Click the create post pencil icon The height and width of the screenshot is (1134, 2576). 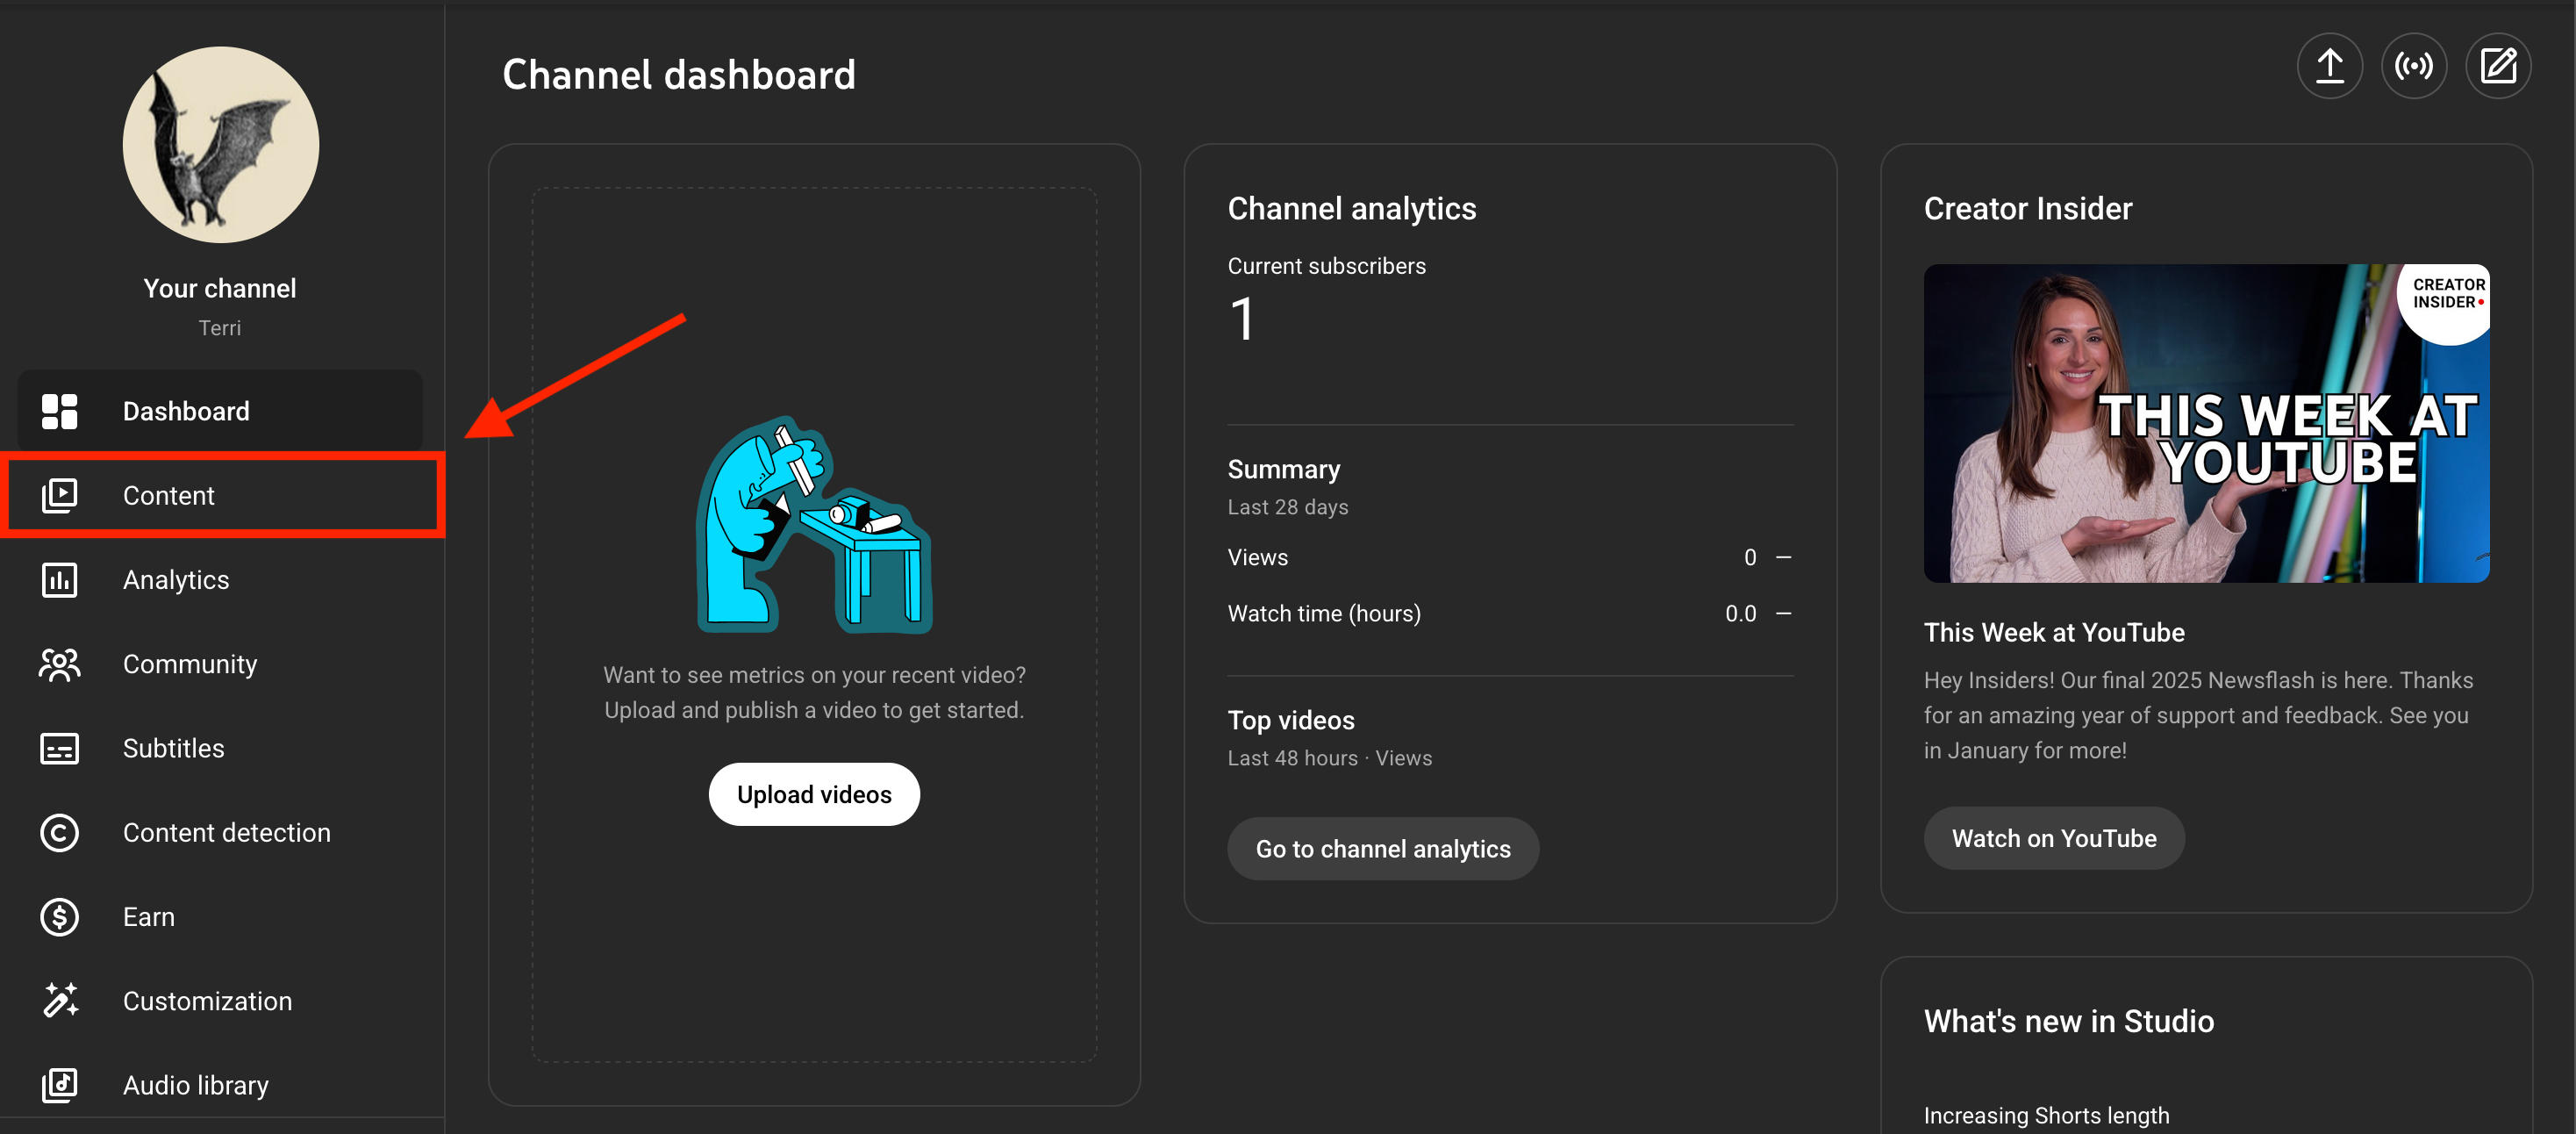click(x=2497, y=67)
